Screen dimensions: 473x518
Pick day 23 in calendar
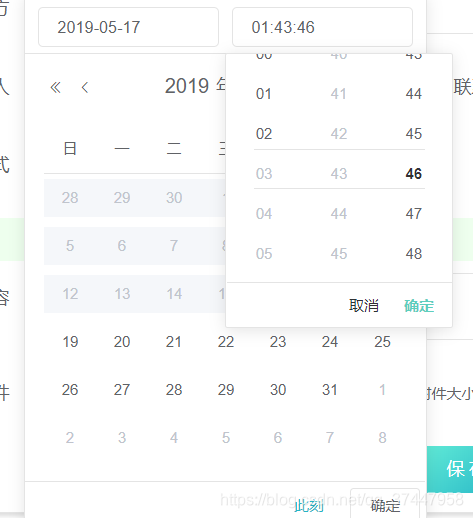click(278, 342)
